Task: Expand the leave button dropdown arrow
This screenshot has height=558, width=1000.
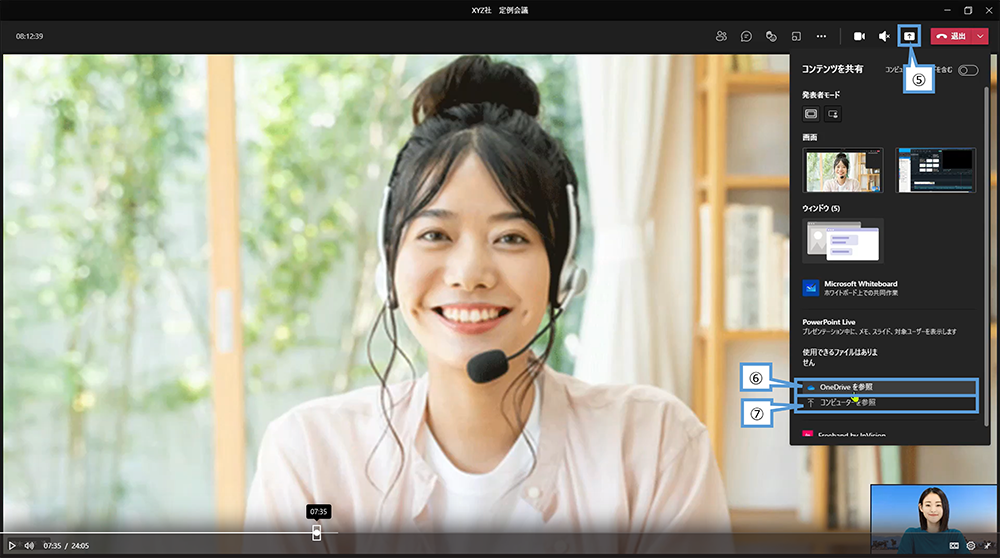Action: 980,36
